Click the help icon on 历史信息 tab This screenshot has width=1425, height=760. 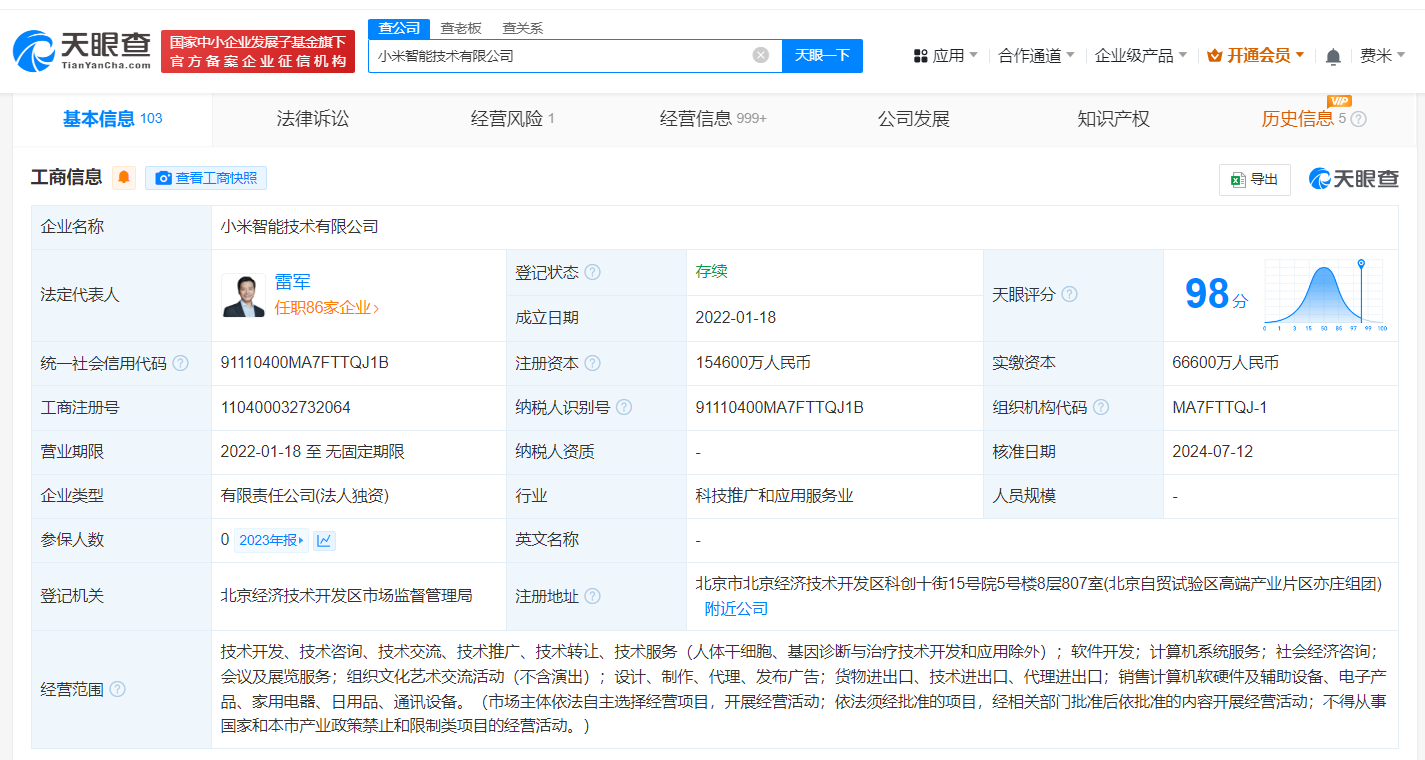coord(1358,119)
